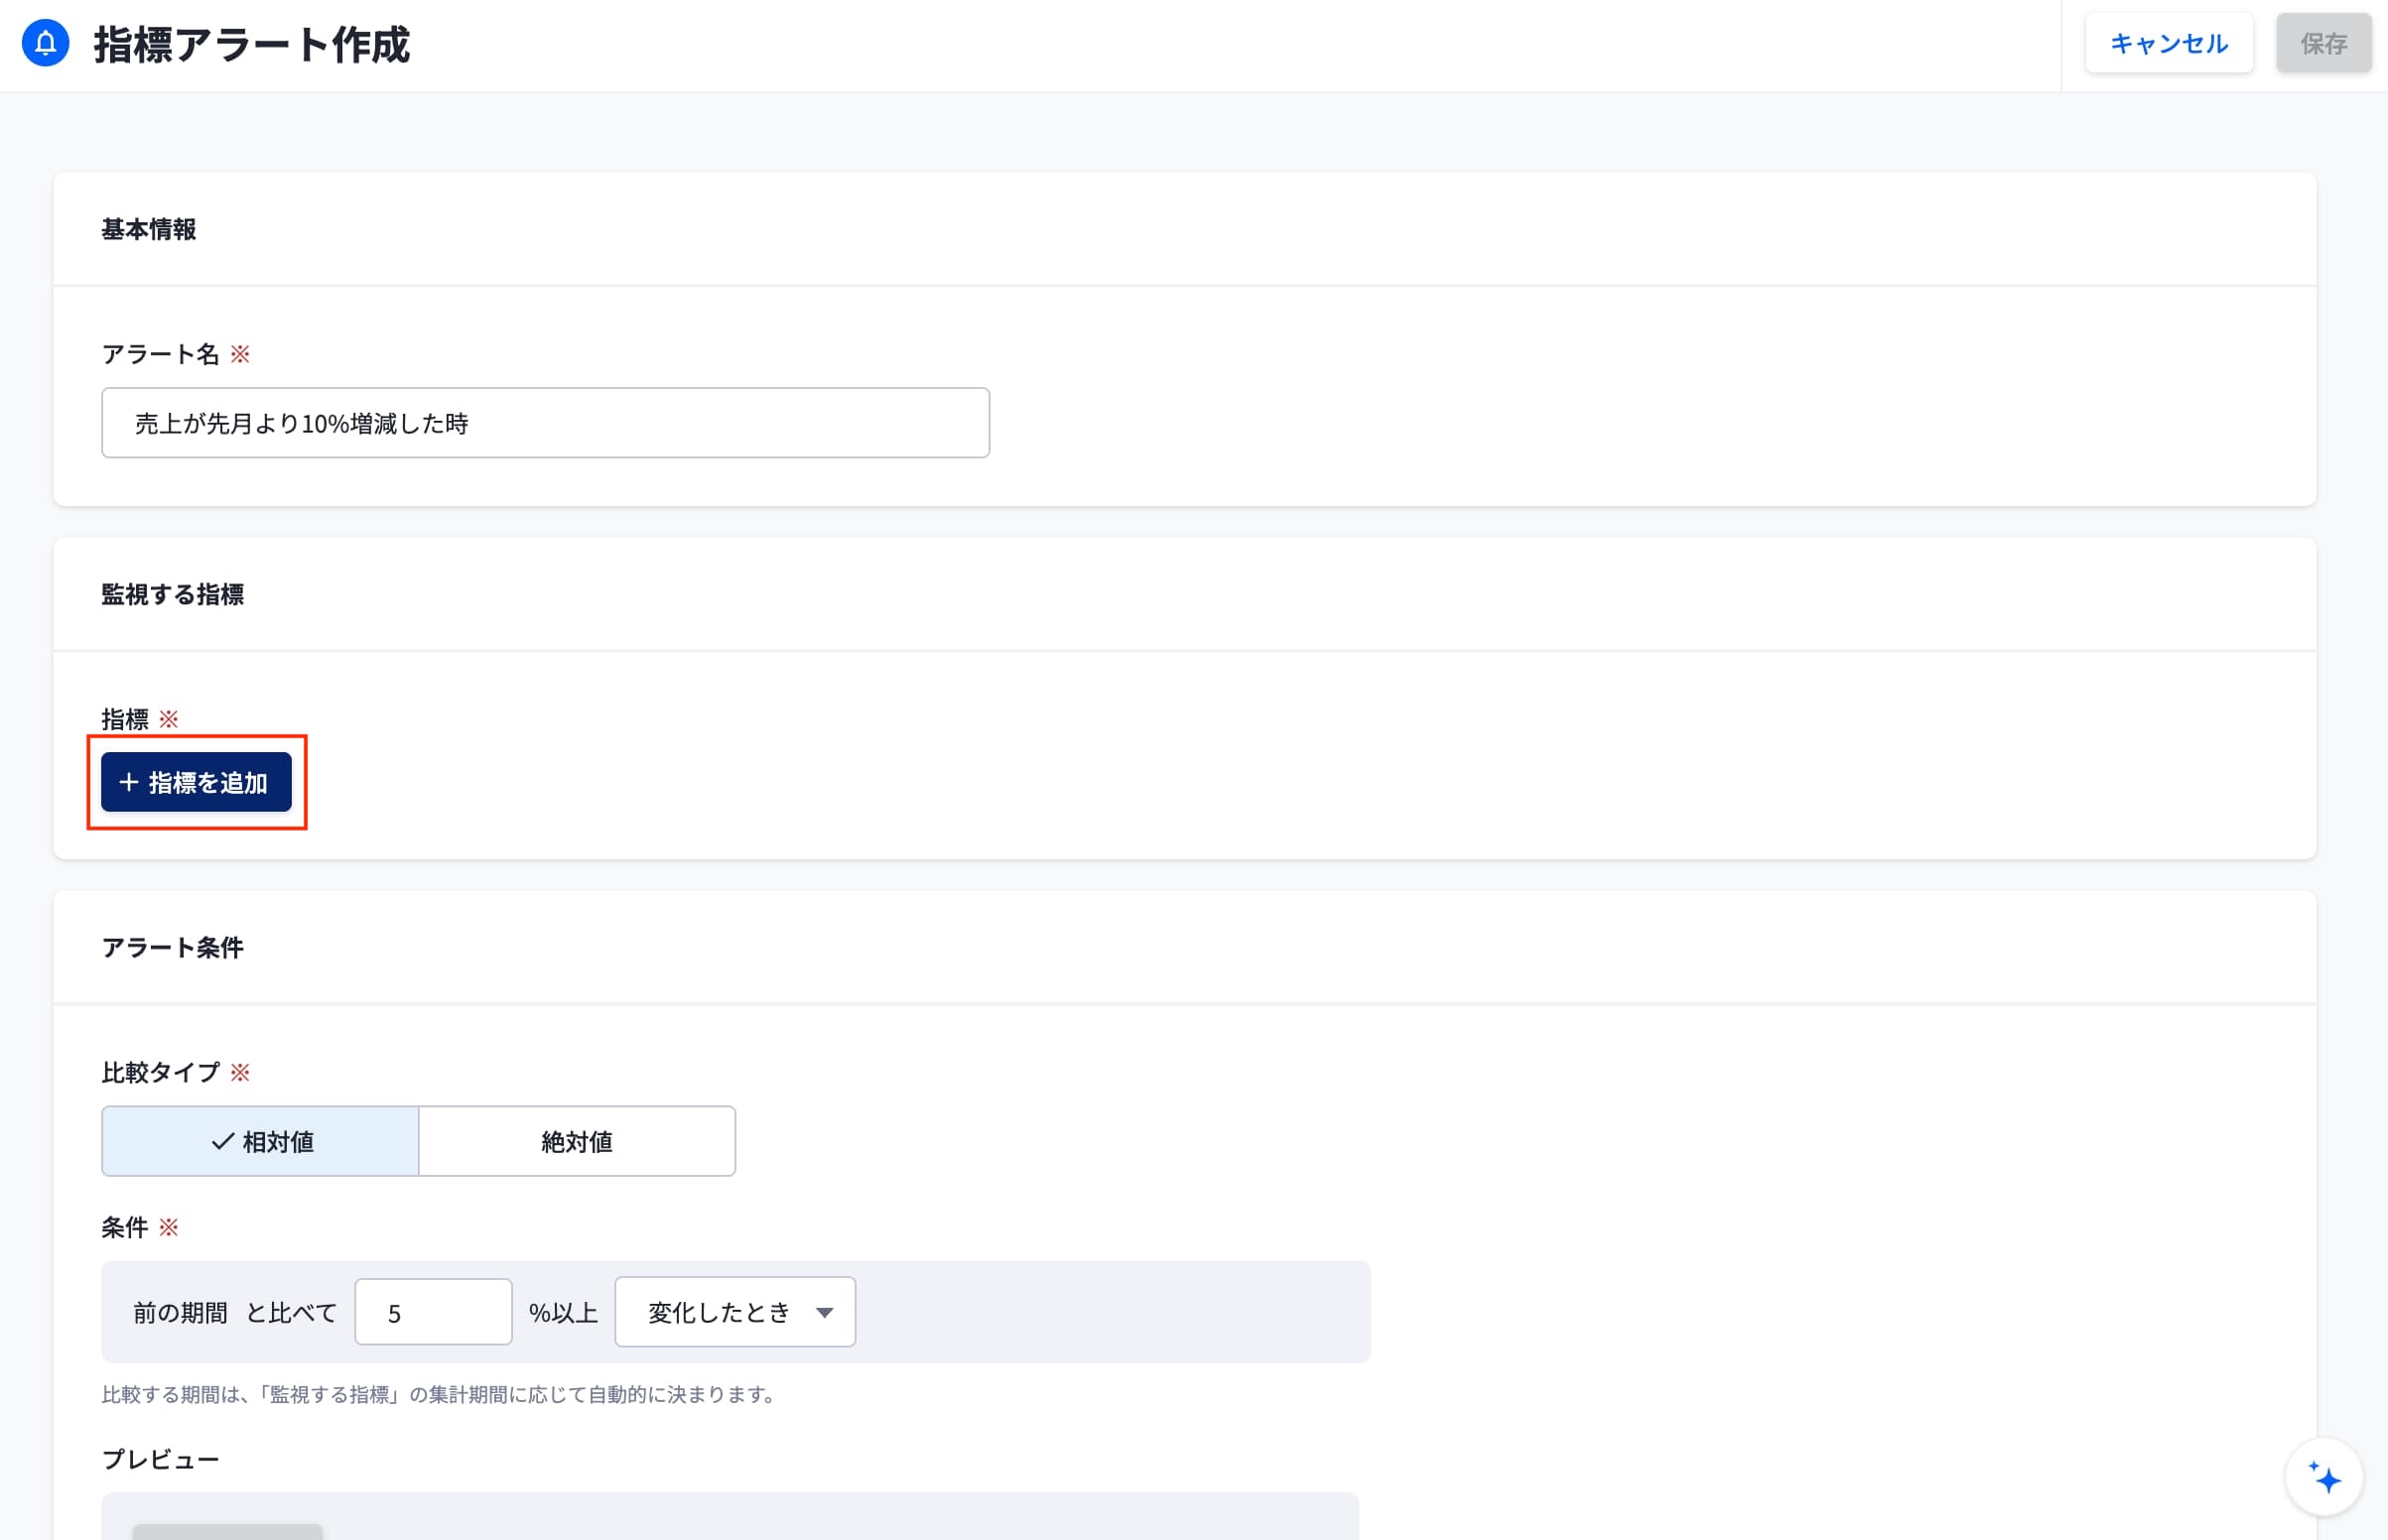Click the 指標 field label
Viewport: 2388px width, 1540px height.
[125, 720]
